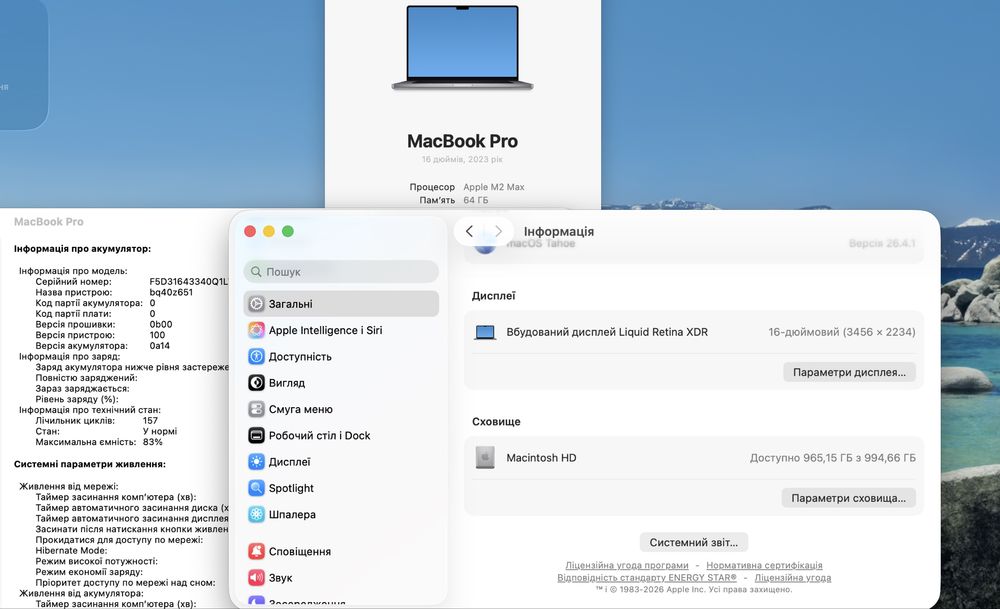
Task: Select the Доступність sidebar label
Action: pos(300,356)
